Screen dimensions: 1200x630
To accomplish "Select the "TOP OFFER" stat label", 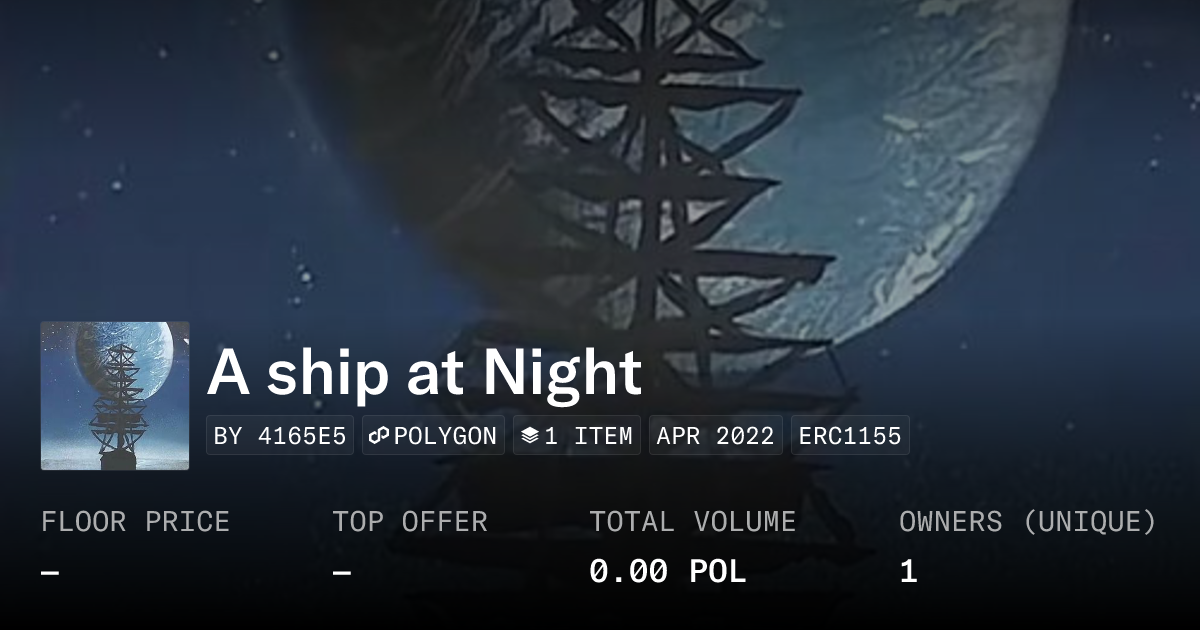I will tap(410, 522).
